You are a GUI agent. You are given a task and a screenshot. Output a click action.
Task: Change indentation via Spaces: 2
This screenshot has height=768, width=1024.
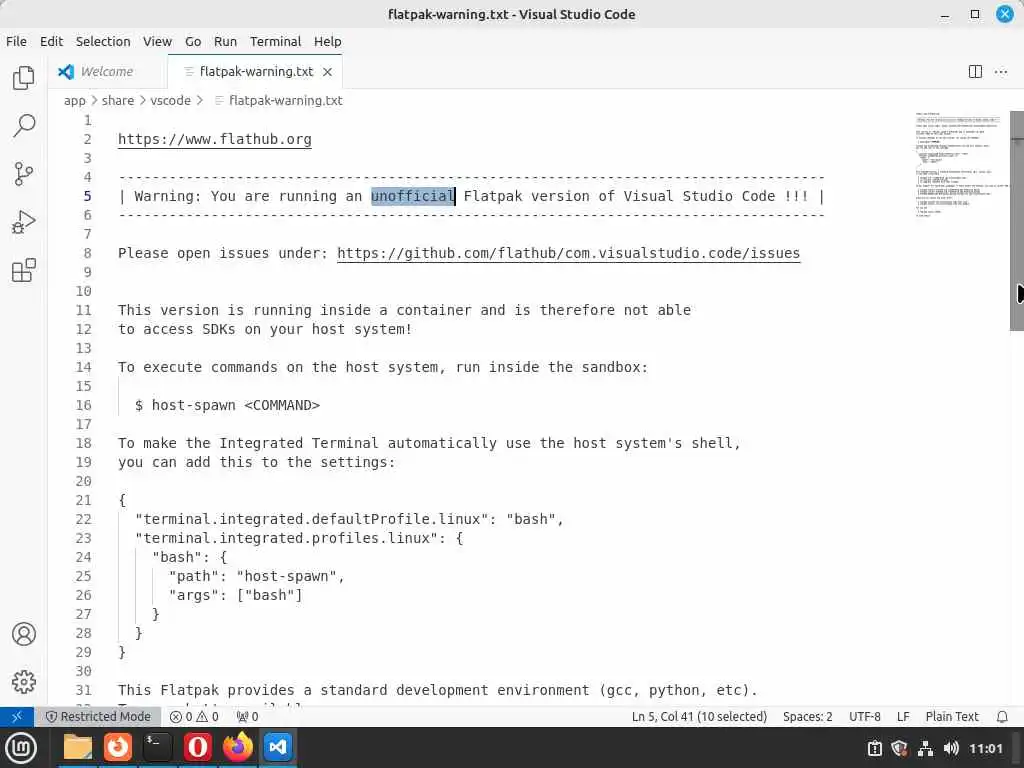click(x=807, y=716)
